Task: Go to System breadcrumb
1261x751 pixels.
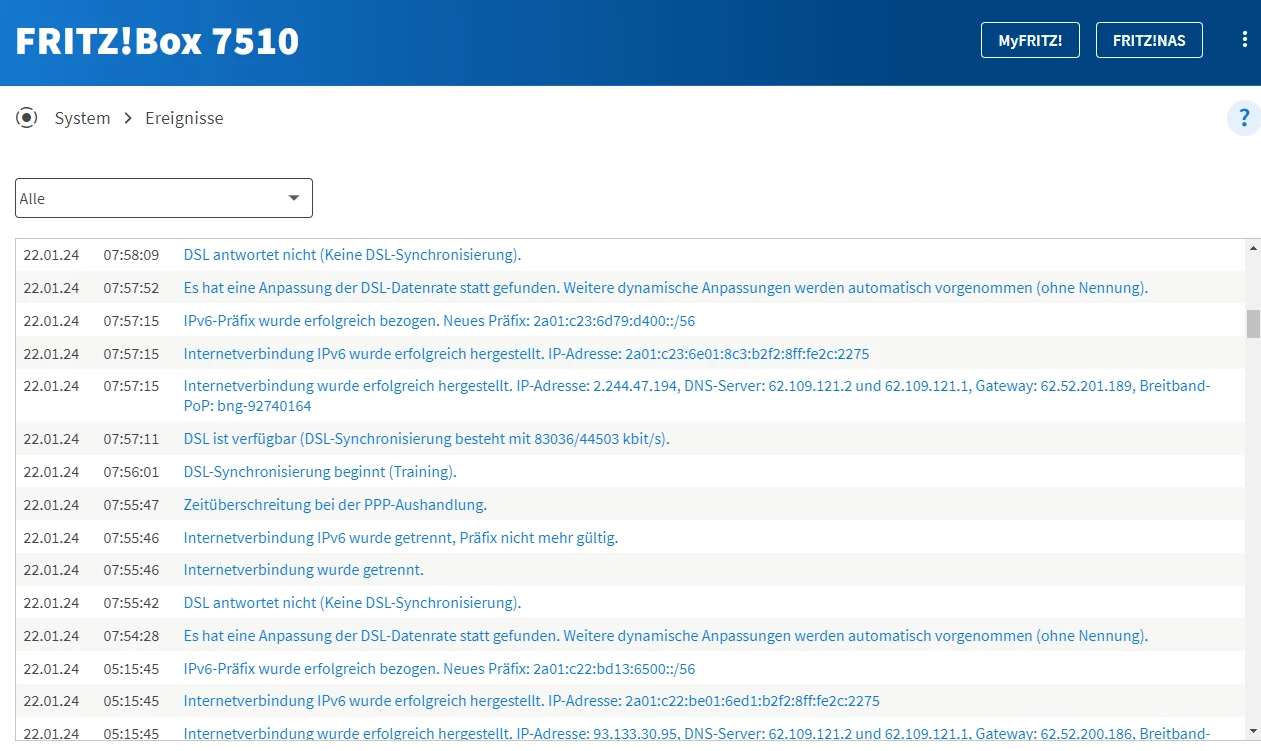Action: 82,118
